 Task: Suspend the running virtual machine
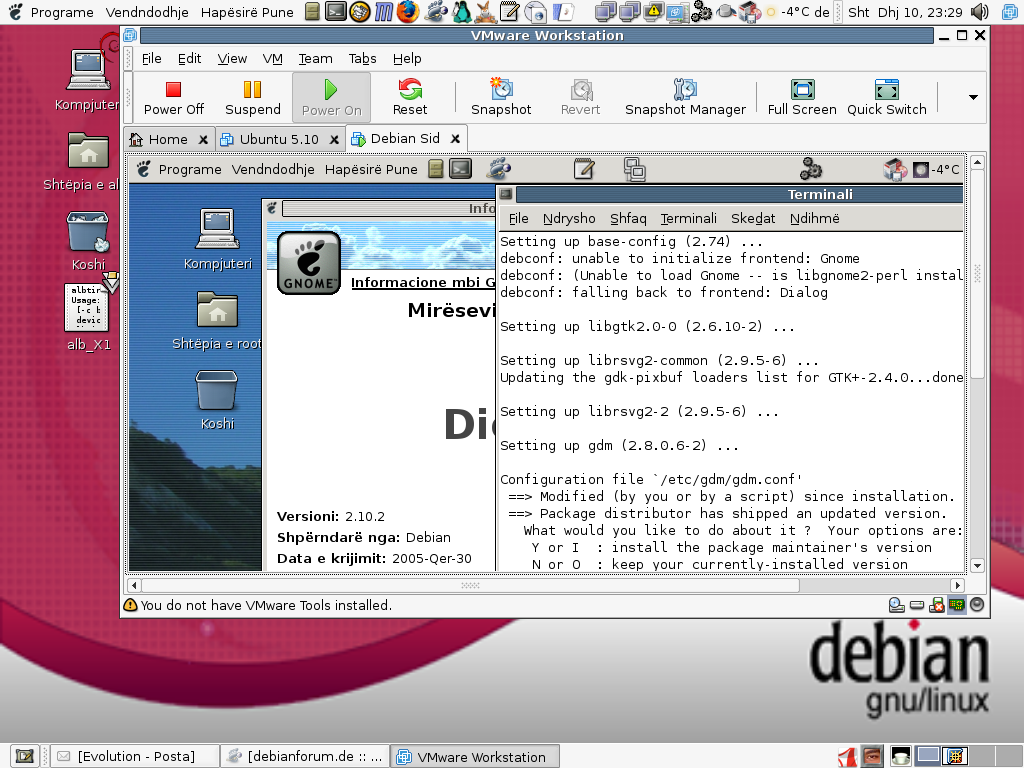coord(253,98)
